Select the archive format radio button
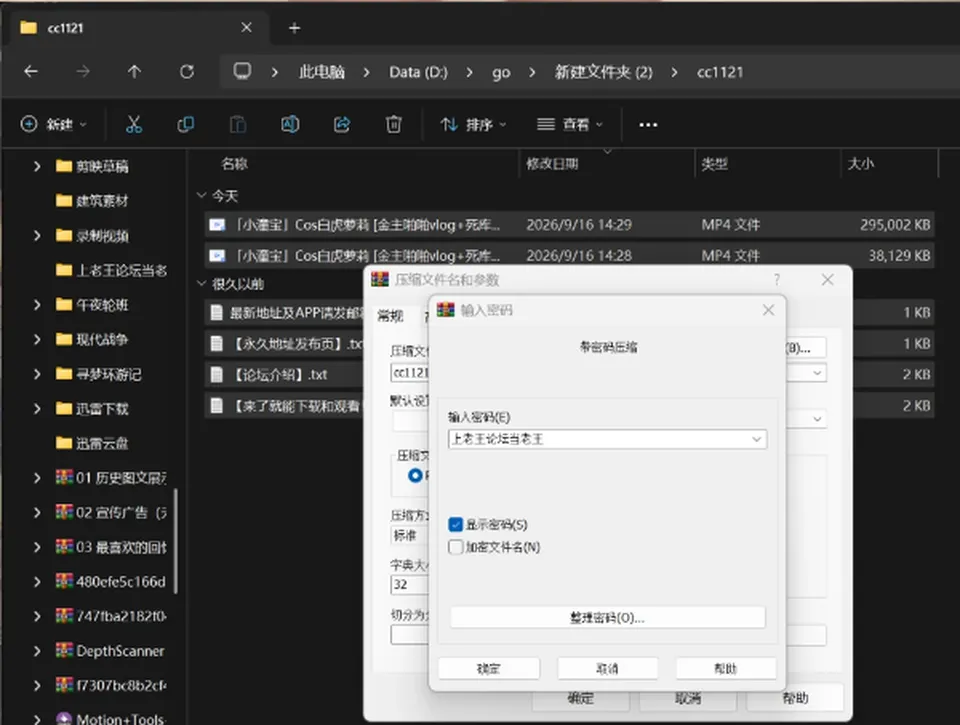960x725 pixels. pos(415,475)
